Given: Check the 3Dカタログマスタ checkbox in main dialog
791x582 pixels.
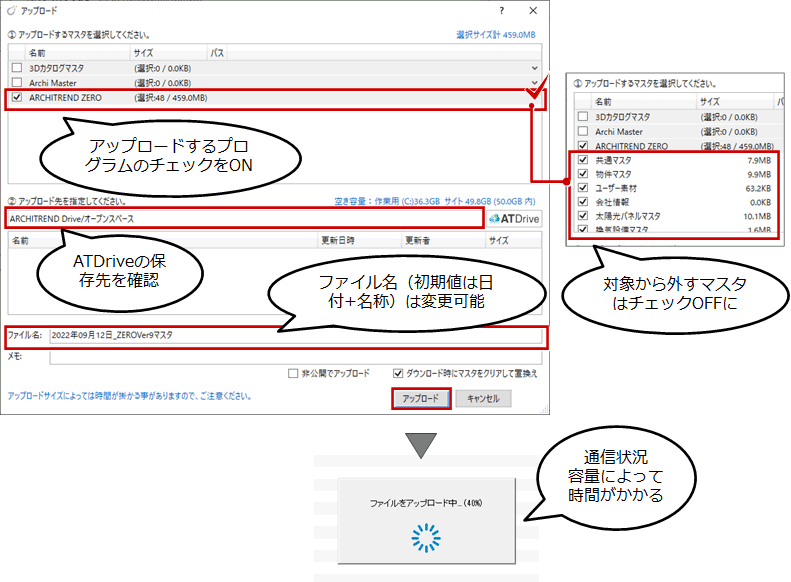Looking at the screenshot, I should [x=17, y=68].
